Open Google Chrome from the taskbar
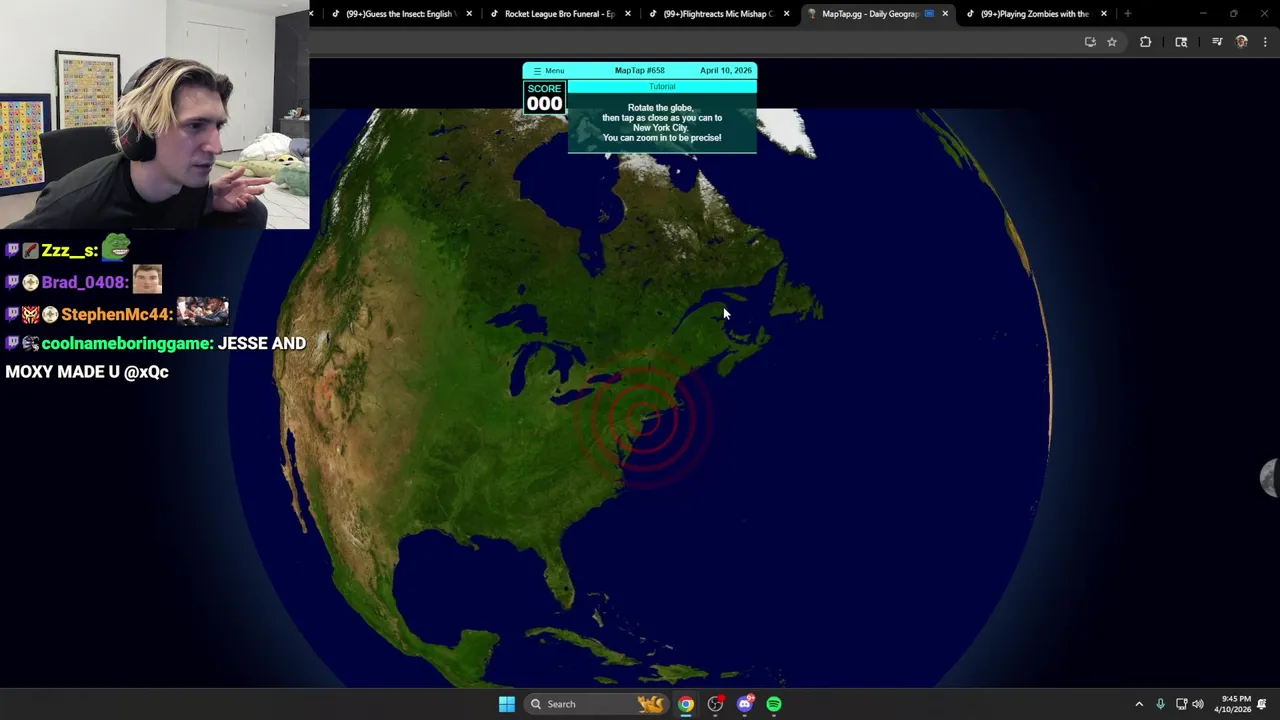This screenshot has width=1280, height=720. (686, 704)
